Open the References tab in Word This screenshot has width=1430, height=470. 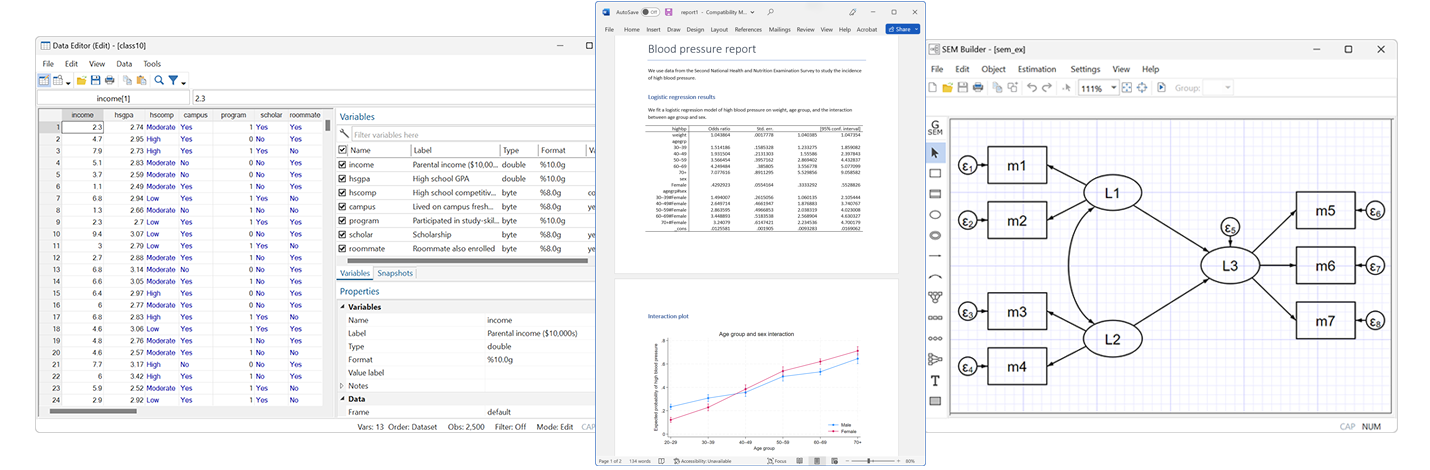click(x=748, y=30)
